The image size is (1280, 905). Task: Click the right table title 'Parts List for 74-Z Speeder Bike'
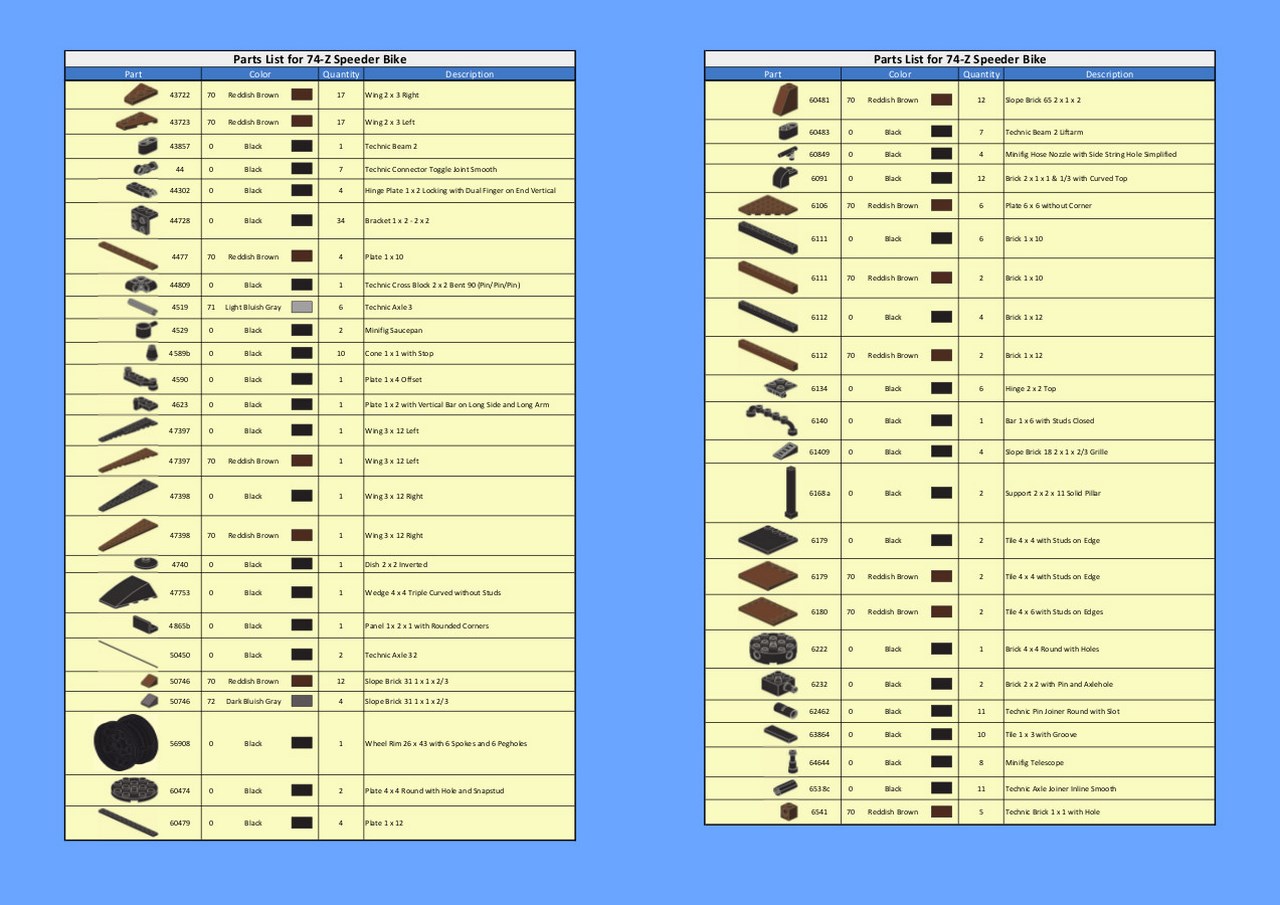coord(960,59)
